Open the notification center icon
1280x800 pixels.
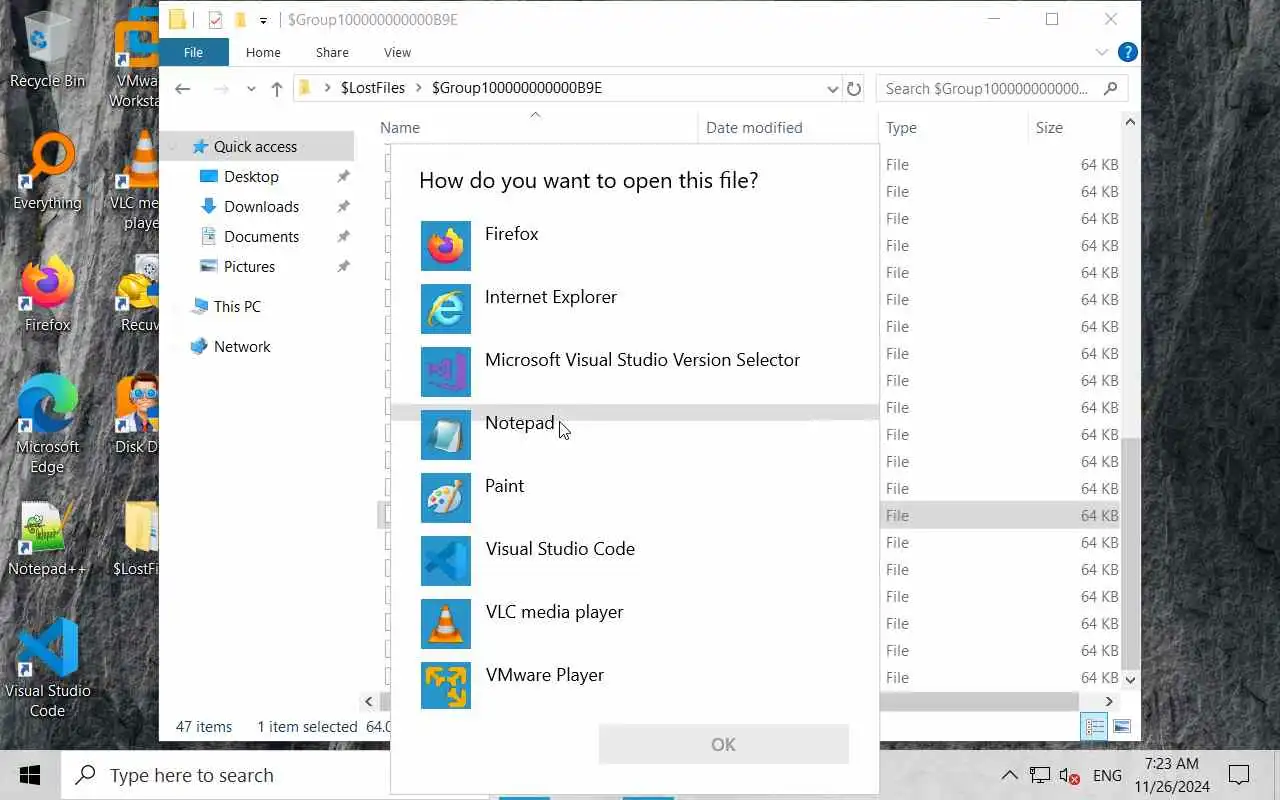(x=1239, y=775)
